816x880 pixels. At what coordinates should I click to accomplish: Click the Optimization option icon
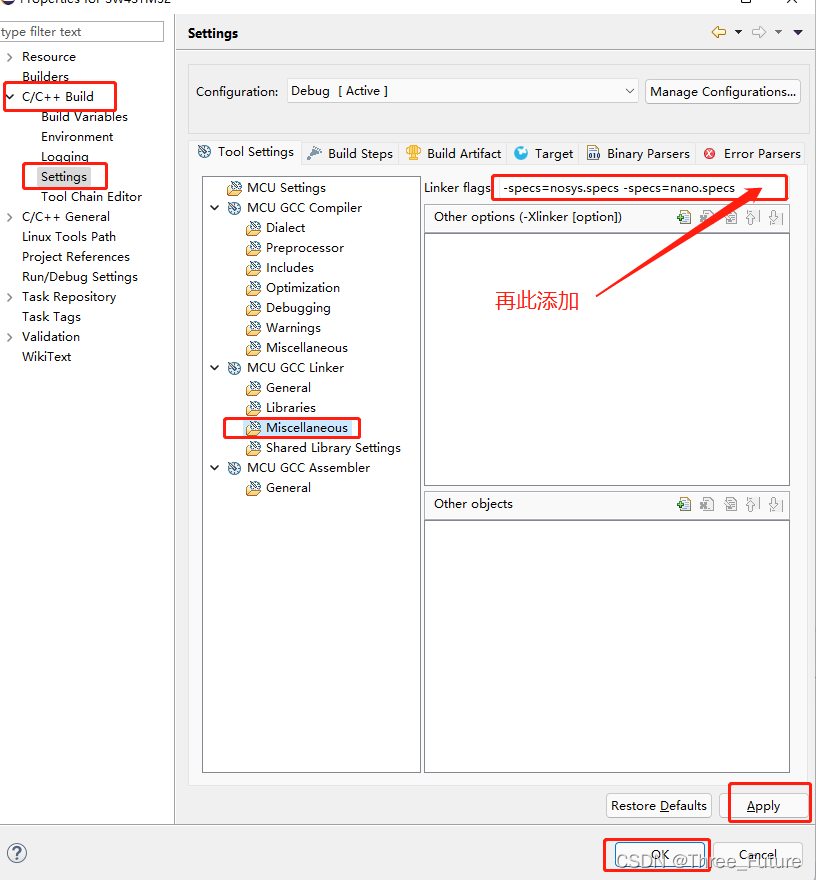pos(254,288)
